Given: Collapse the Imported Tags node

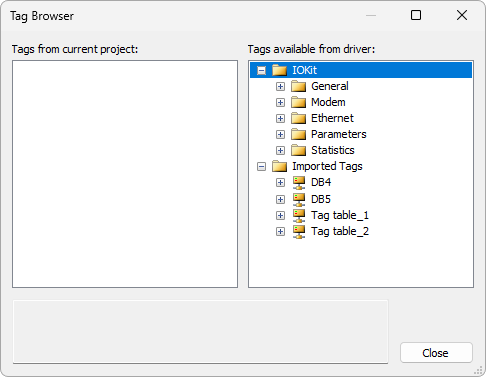Looking at the screenshot, I should pyautogui.click(x=261, y=166).
